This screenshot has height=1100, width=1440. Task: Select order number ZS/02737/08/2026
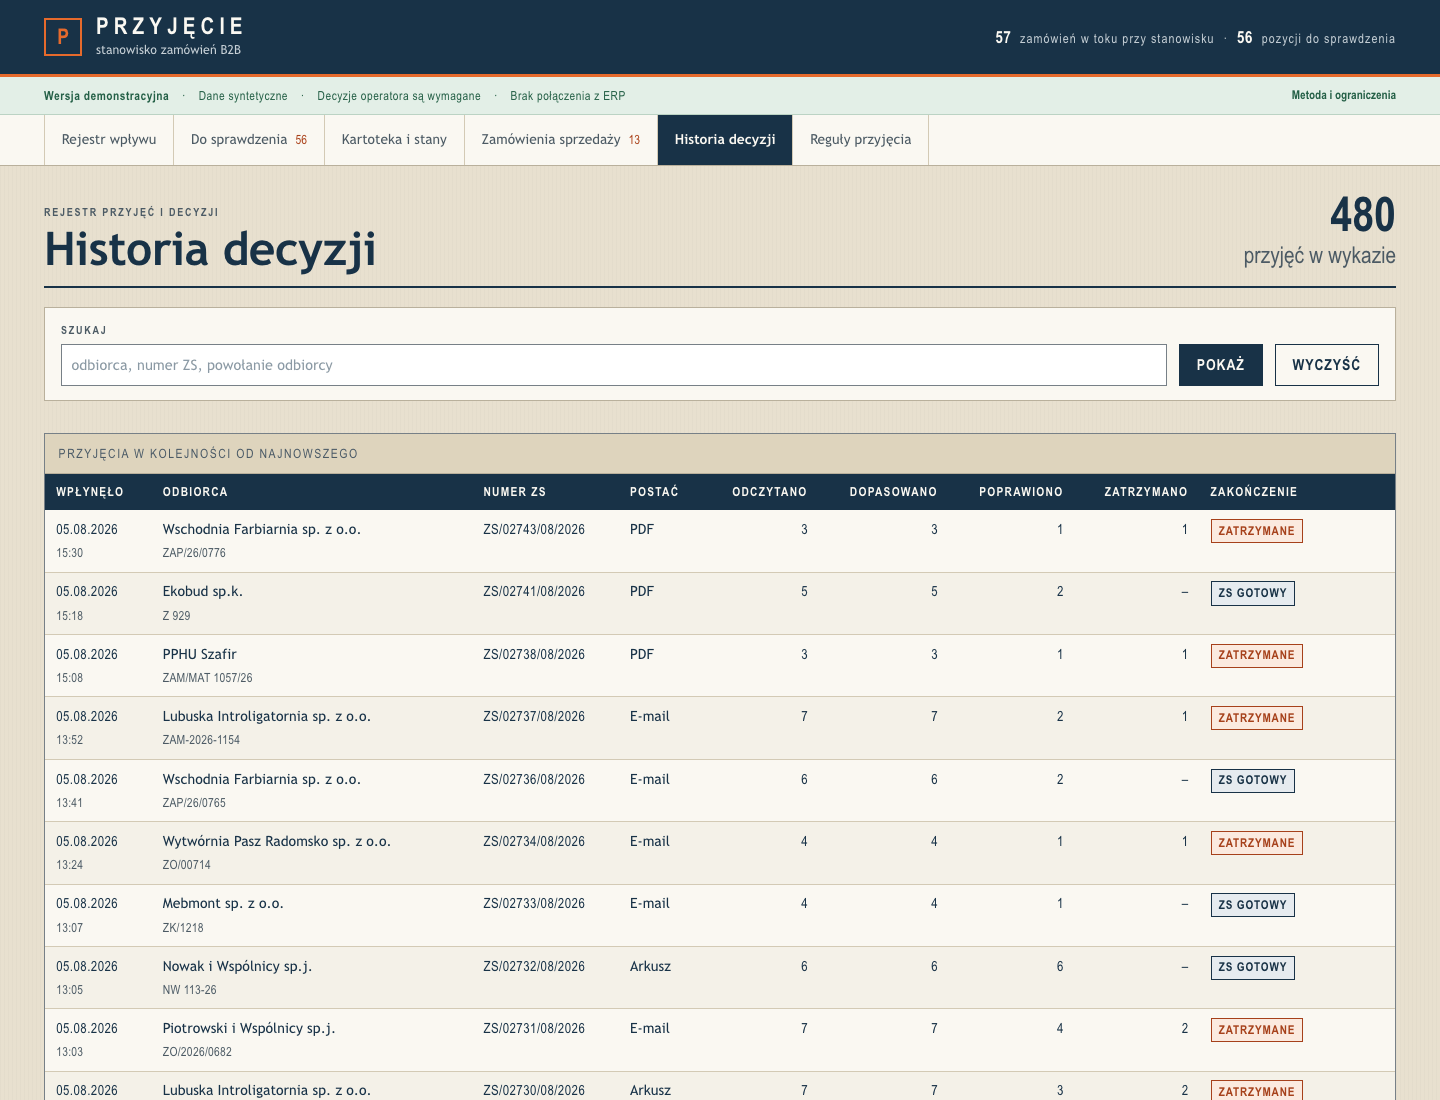pyautogui.click(x=534, y=717)
